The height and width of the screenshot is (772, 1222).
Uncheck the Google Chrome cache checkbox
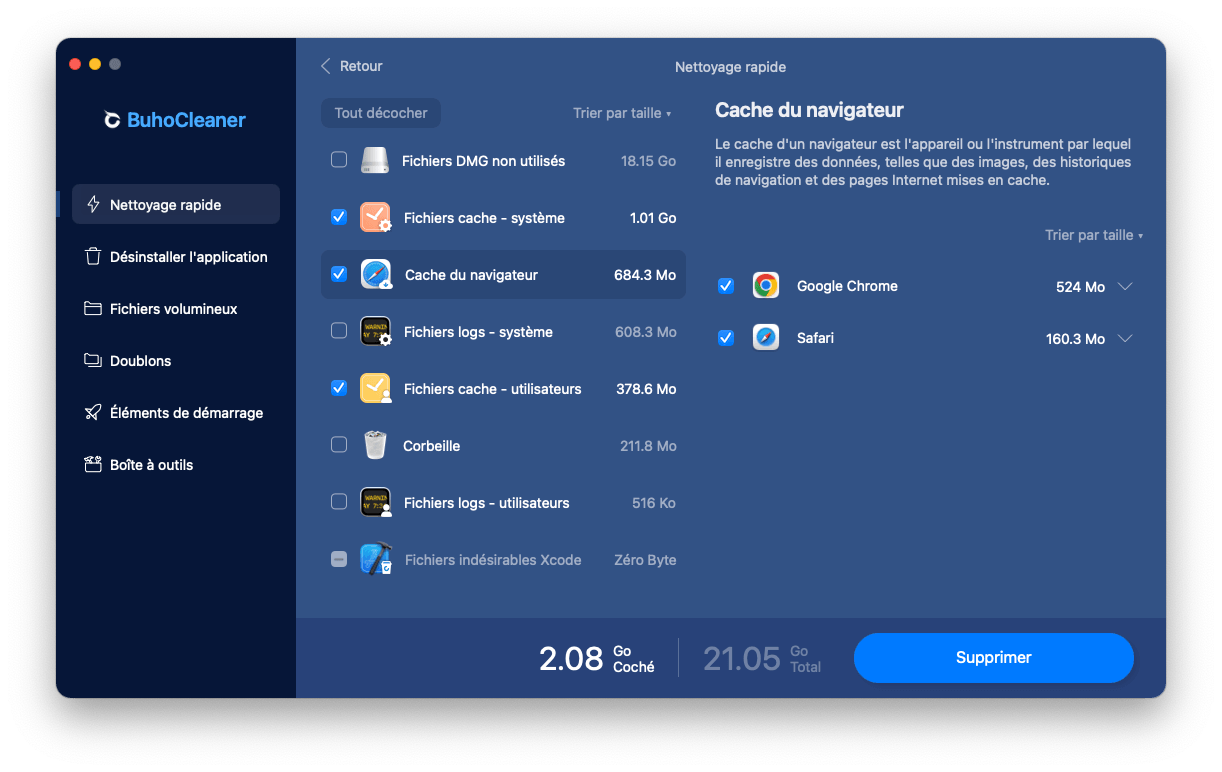726,286
